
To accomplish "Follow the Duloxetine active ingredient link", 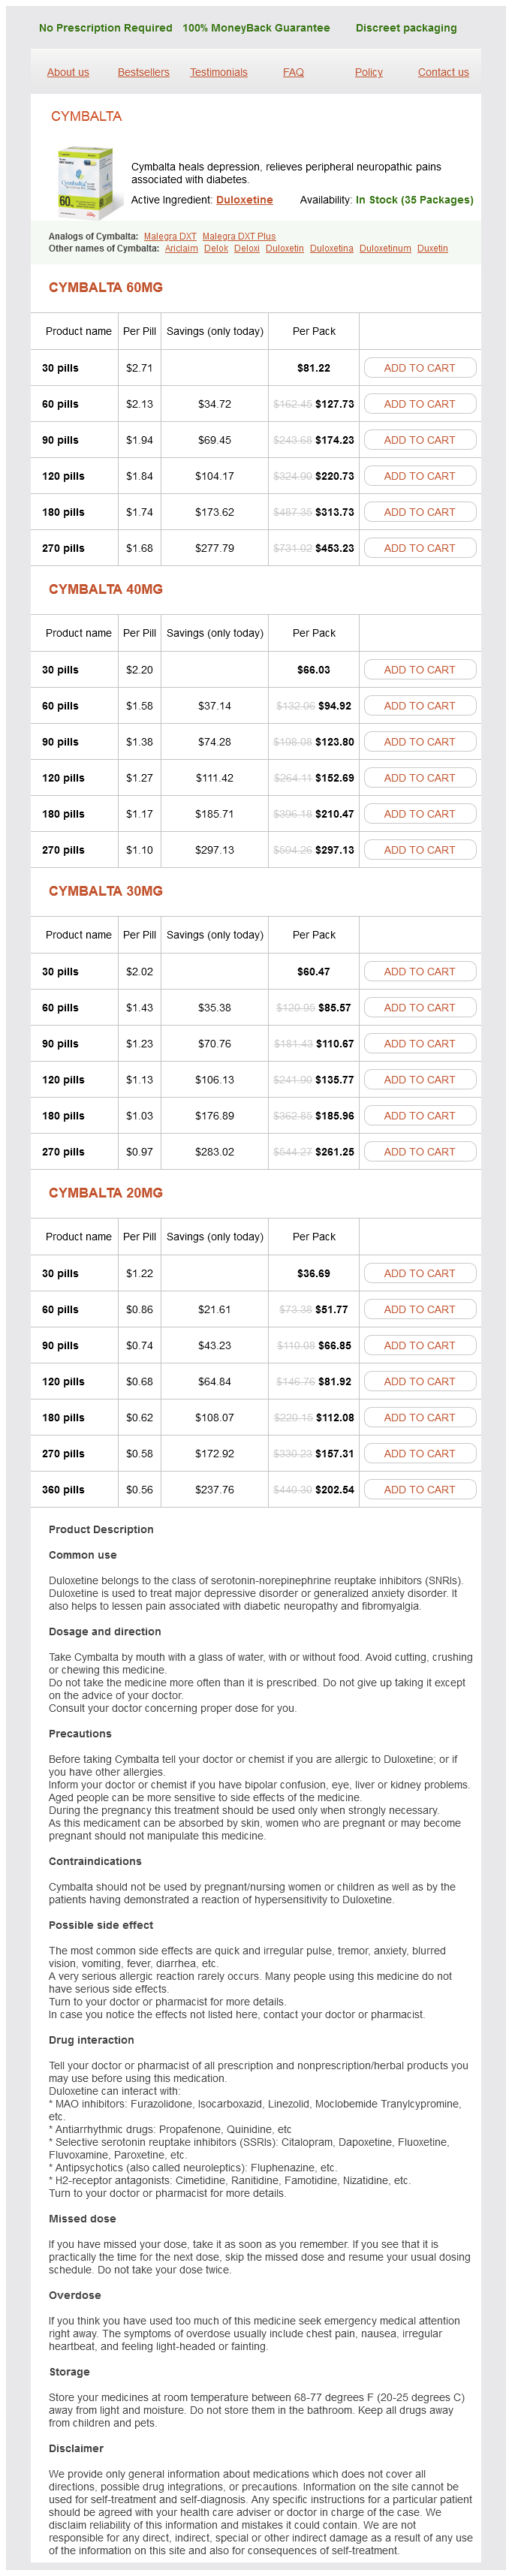I will coord(244,200).
